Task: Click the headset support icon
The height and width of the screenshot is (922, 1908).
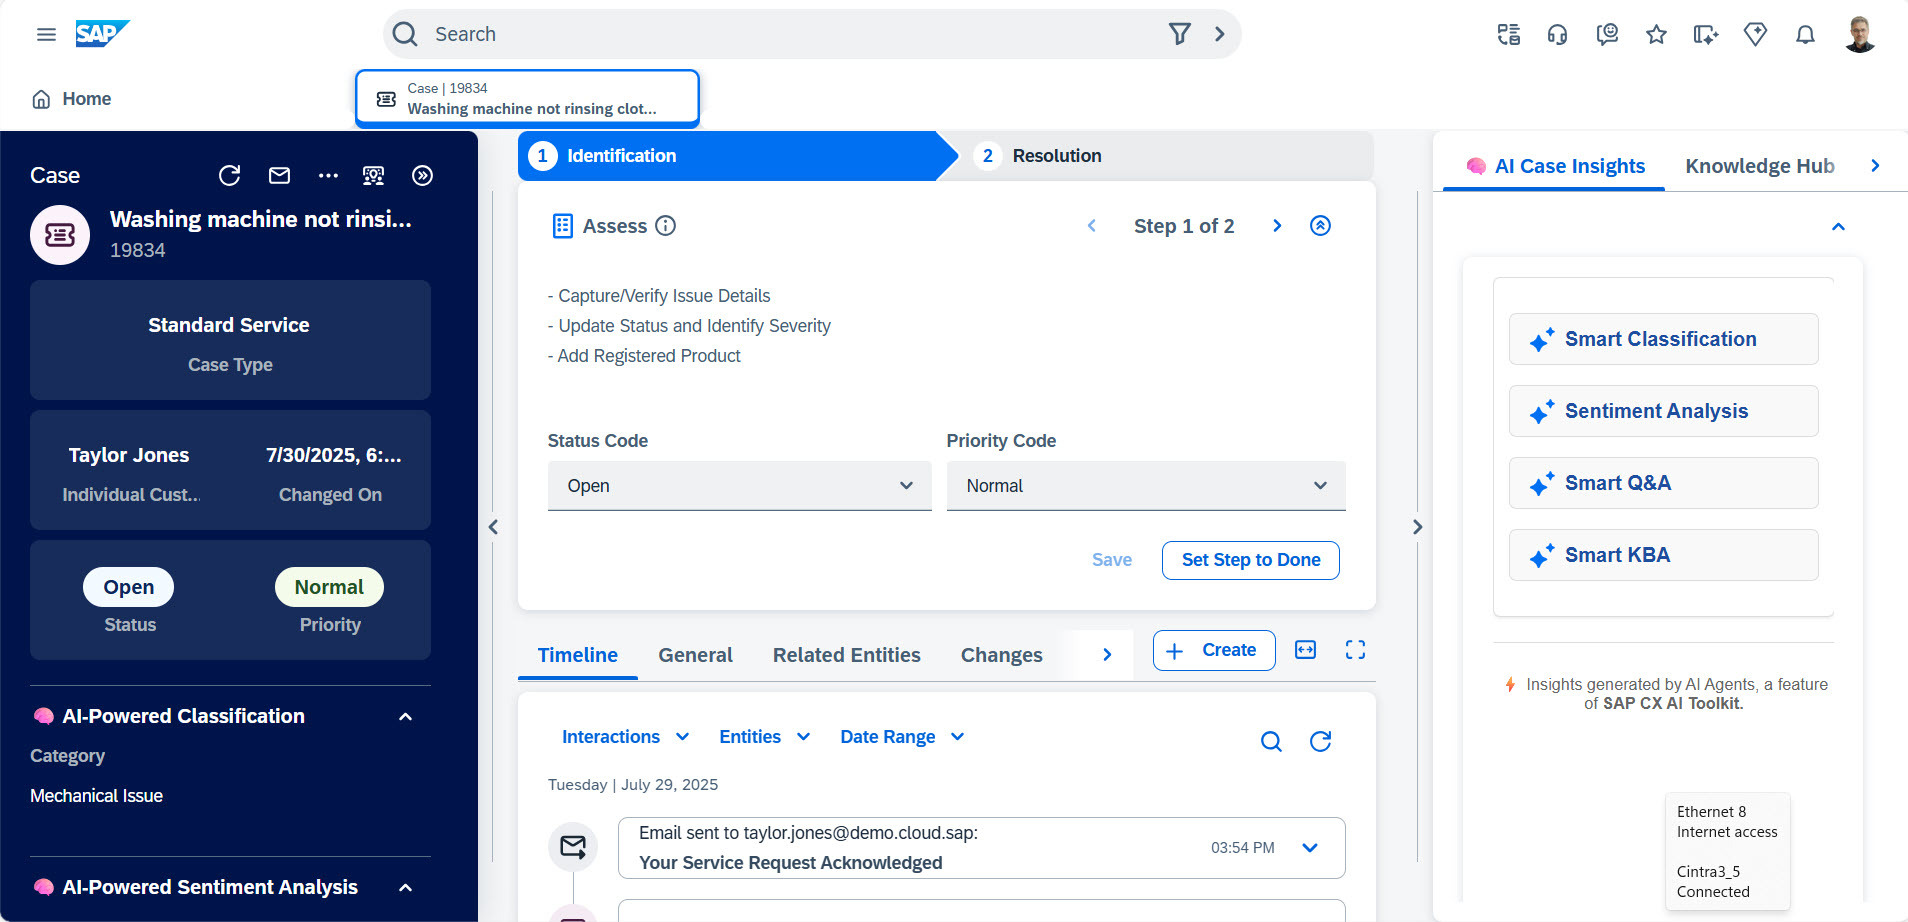Action: click(x=1557, y=35)
